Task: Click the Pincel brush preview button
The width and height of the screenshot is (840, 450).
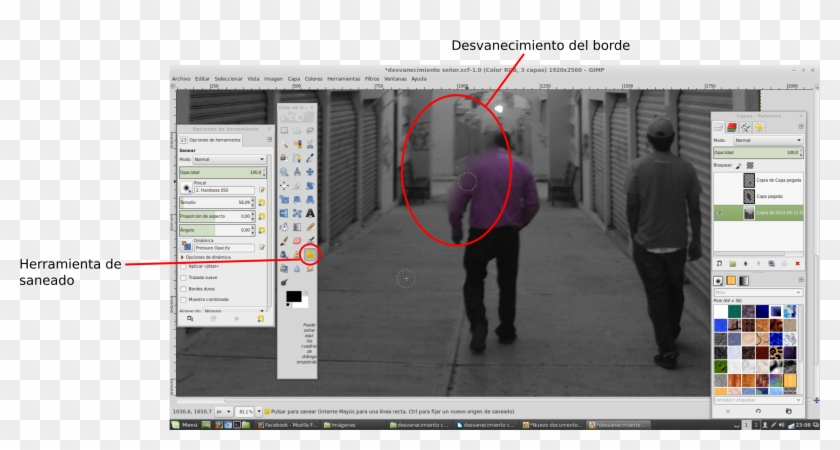Action: 186,188
